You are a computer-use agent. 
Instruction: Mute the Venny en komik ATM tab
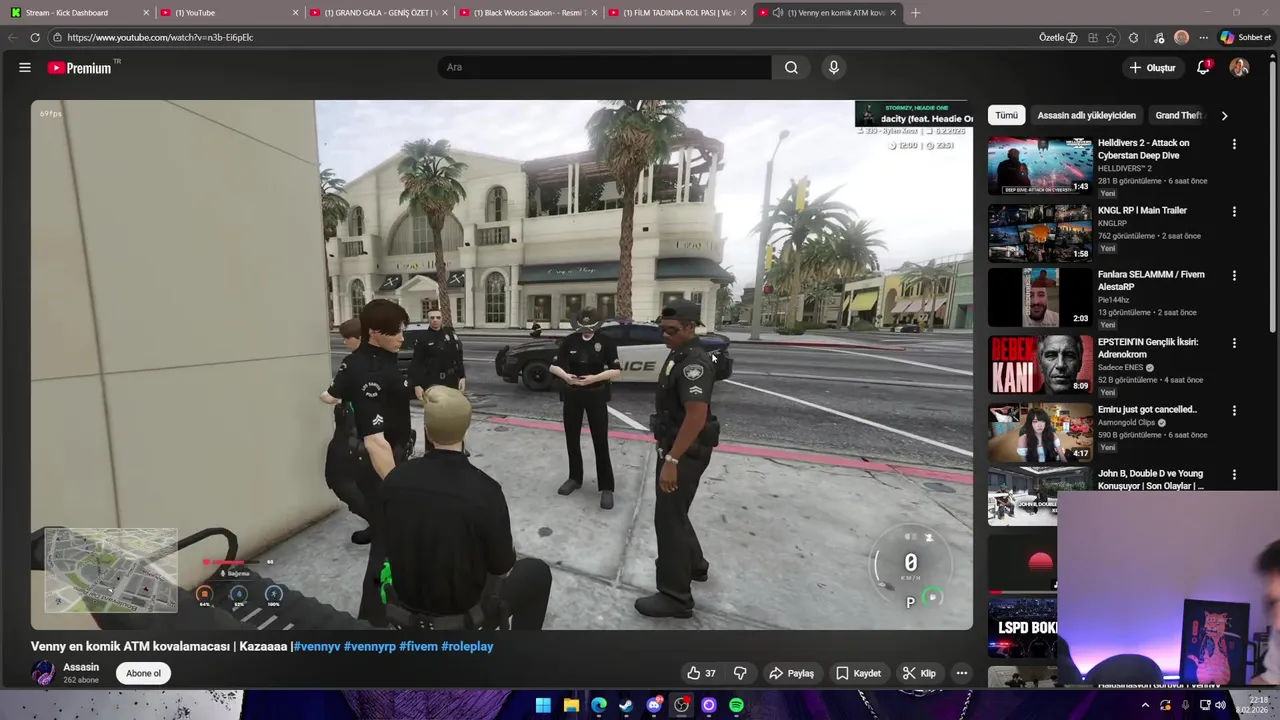(x=778, y=13)
